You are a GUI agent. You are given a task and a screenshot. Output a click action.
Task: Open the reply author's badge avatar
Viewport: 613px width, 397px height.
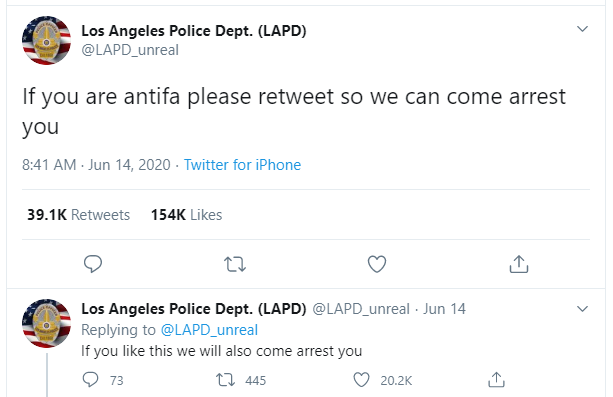(47, 323)
